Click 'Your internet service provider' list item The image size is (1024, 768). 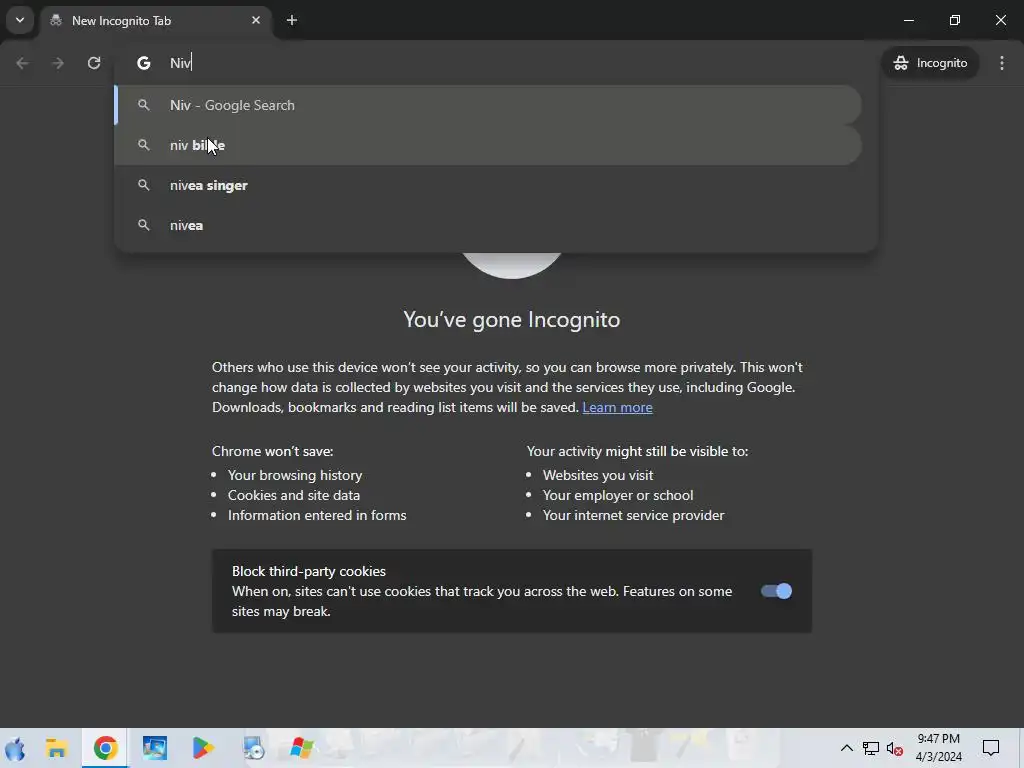(633, 515)
